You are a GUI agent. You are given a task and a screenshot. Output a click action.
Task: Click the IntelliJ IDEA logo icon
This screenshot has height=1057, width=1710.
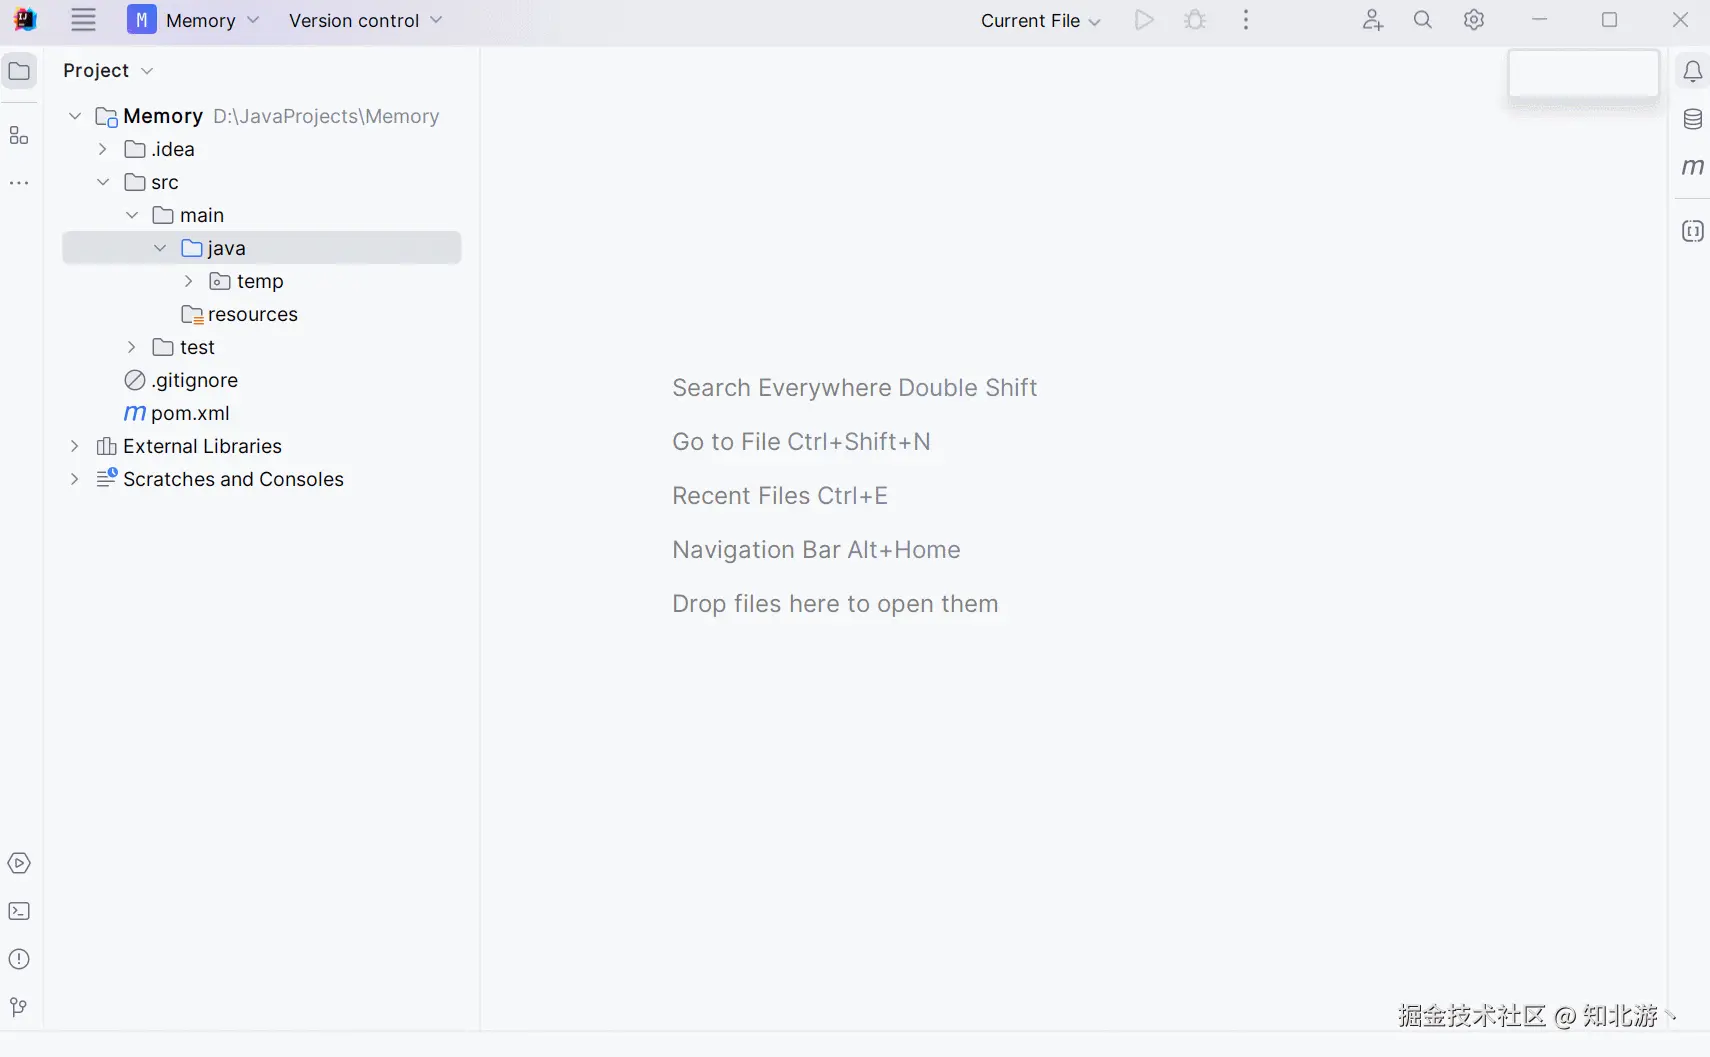[25, 20]
